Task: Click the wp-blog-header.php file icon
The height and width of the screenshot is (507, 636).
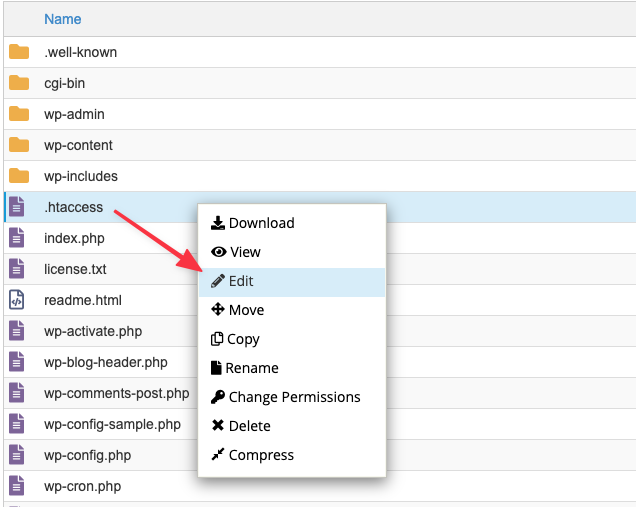Action: 17,362
